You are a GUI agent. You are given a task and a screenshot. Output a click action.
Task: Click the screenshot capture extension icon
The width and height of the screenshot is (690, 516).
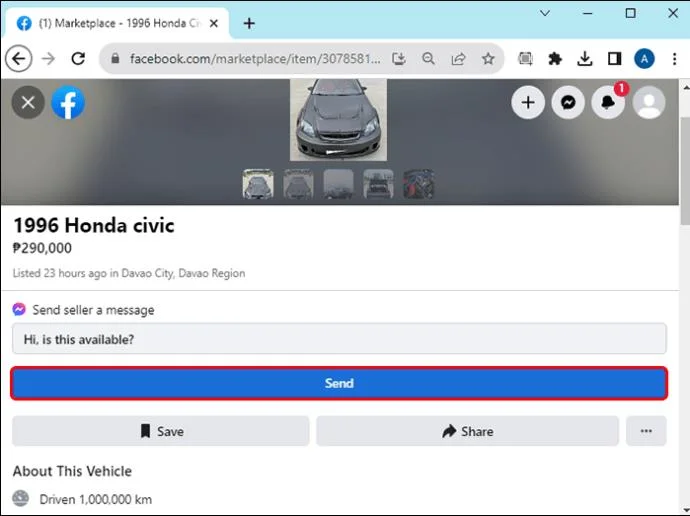(x=525, y=59)
